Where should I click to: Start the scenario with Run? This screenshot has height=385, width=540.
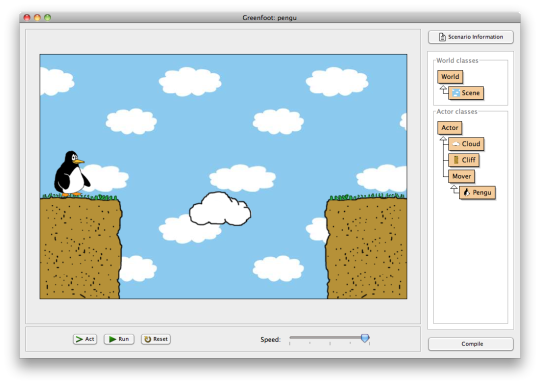pyautogui.click(x=119, y=339)
